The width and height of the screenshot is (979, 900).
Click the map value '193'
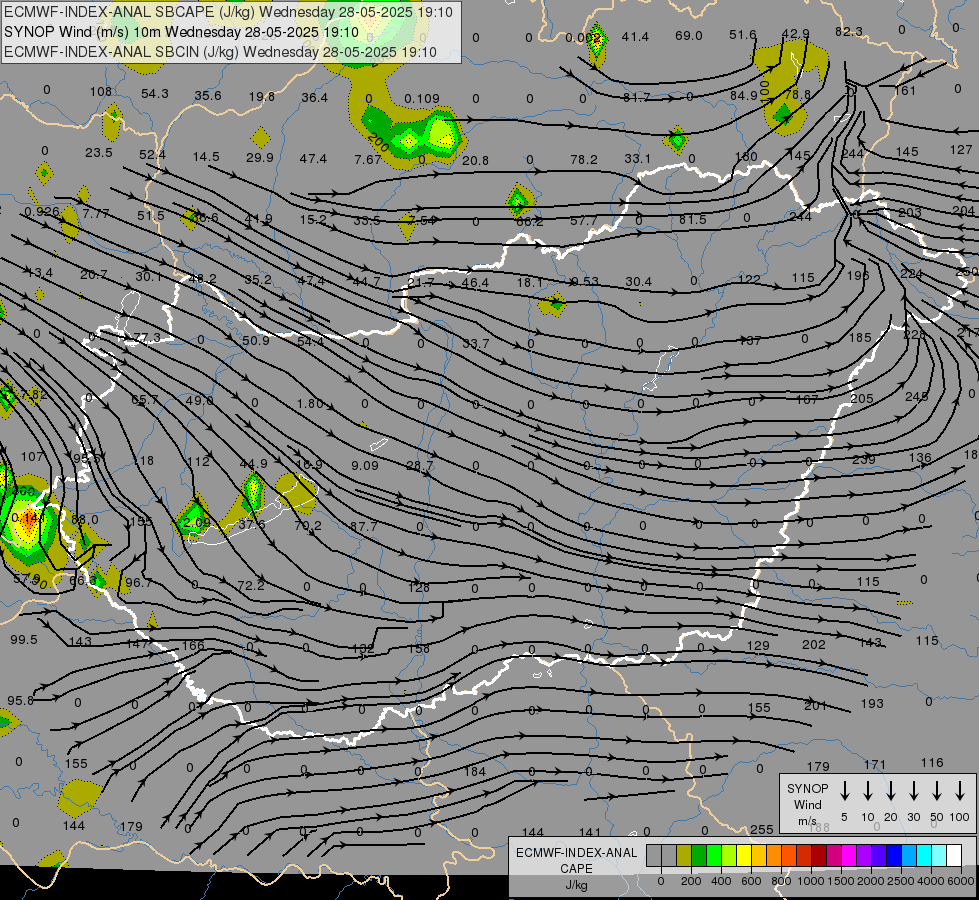872,704
